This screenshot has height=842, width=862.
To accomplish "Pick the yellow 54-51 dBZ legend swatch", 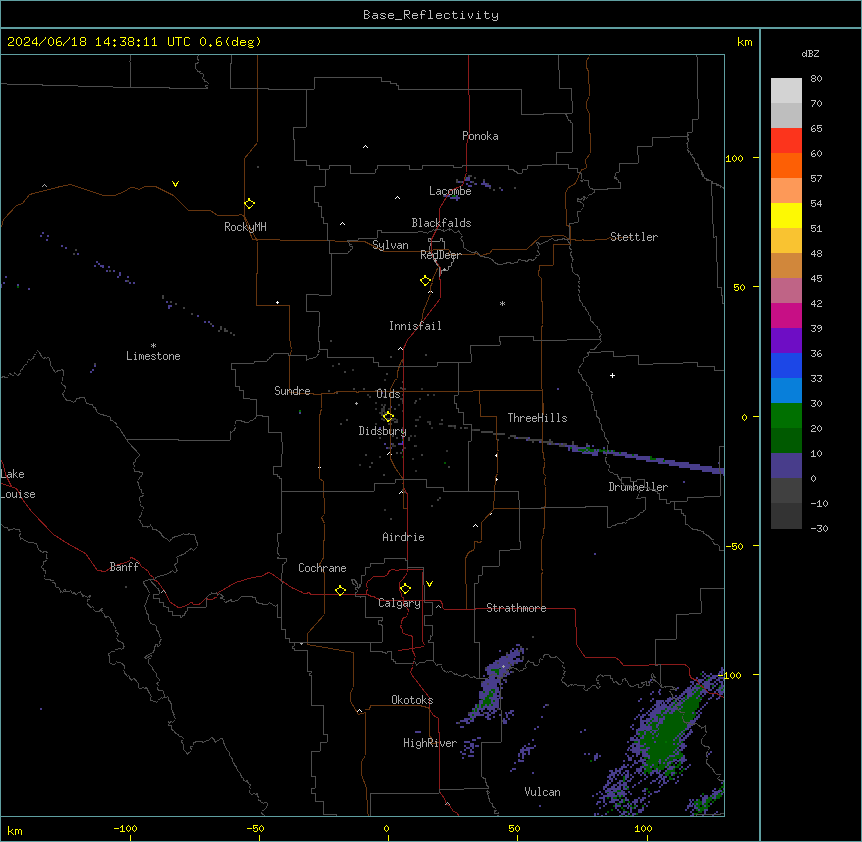I will (x=786, y=215).
